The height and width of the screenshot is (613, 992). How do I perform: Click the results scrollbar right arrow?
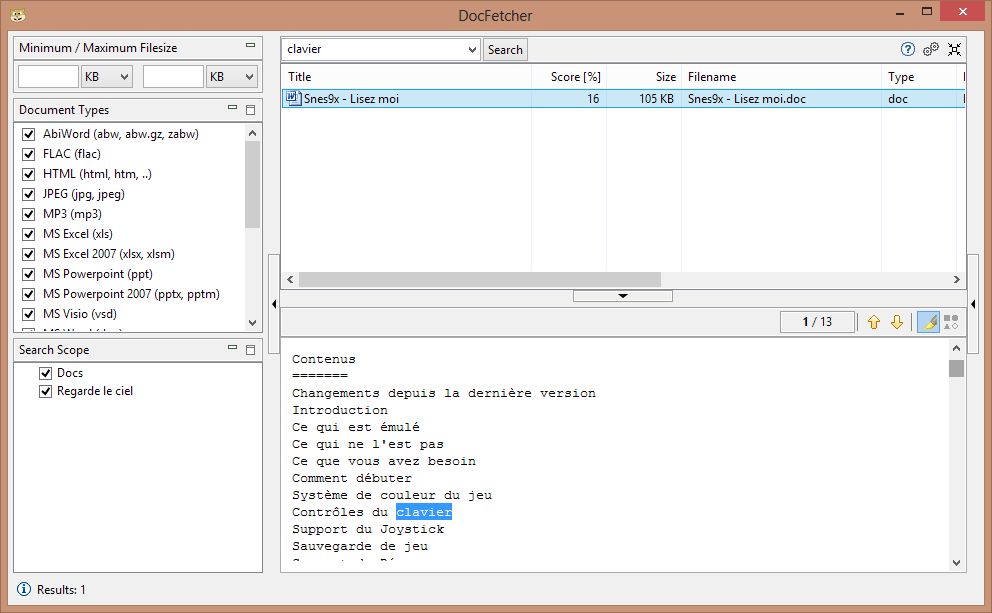click(957, 279)
